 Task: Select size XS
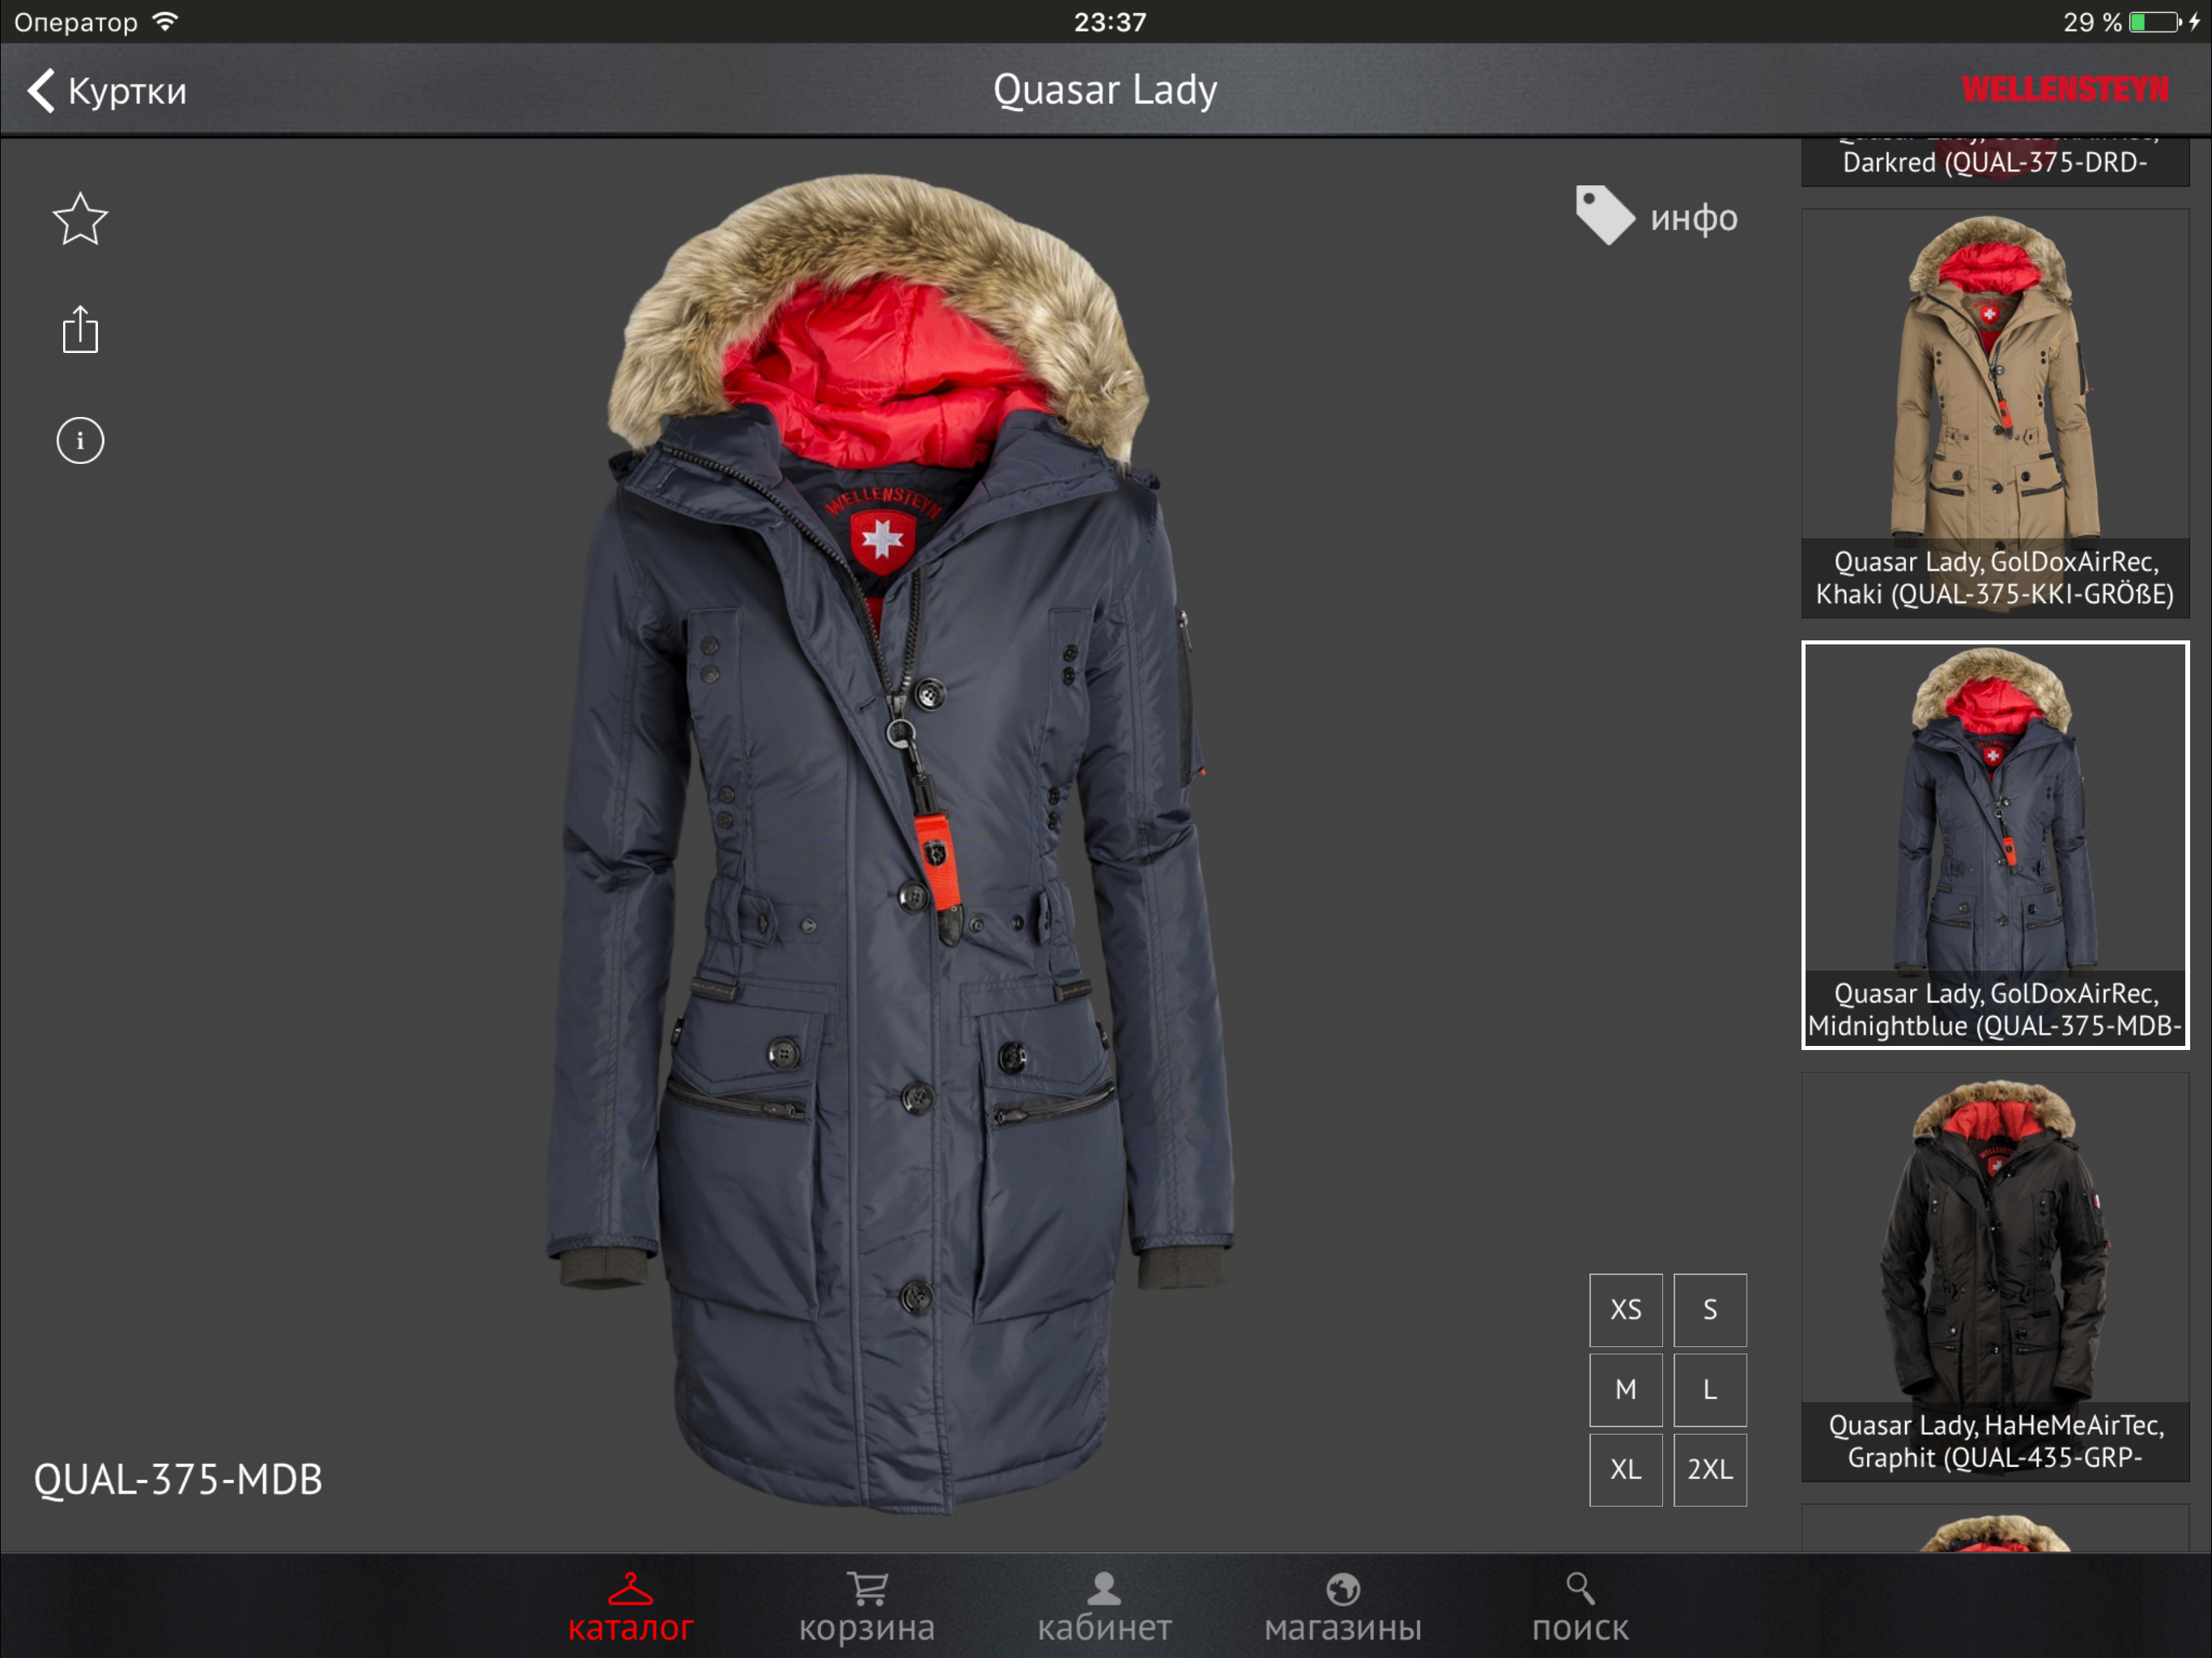1626,1310
